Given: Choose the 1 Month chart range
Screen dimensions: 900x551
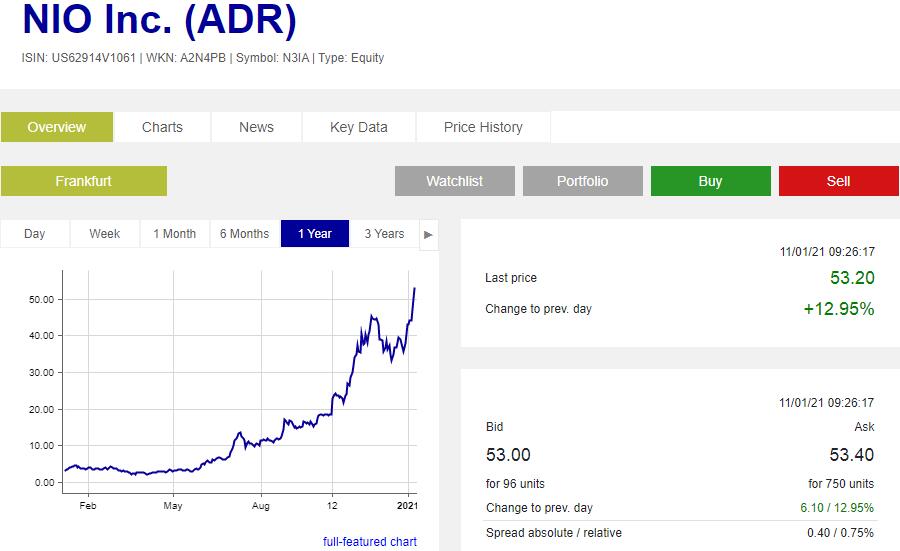Looking at the screenshot, I should click(174, 234).
